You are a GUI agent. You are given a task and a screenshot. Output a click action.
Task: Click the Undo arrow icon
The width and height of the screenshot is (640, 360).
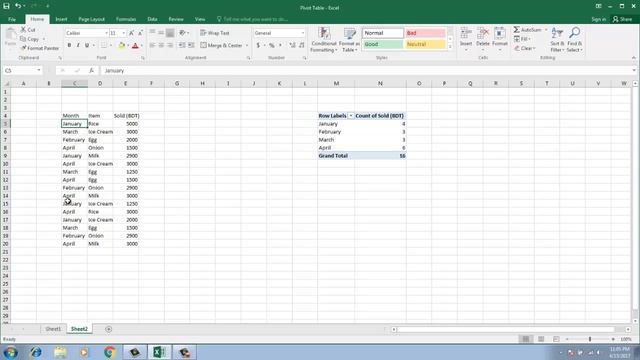(18, 6)
